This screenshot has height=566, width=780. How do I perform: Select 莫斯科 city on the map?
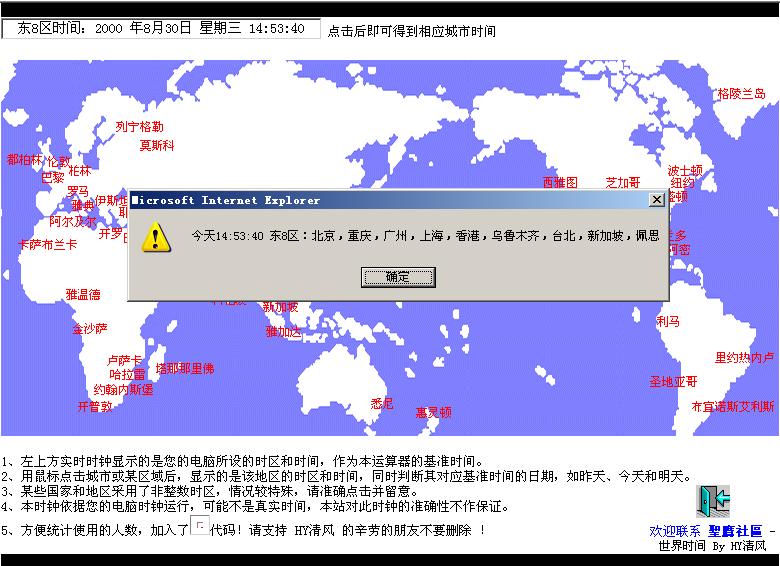click(157, 145)
